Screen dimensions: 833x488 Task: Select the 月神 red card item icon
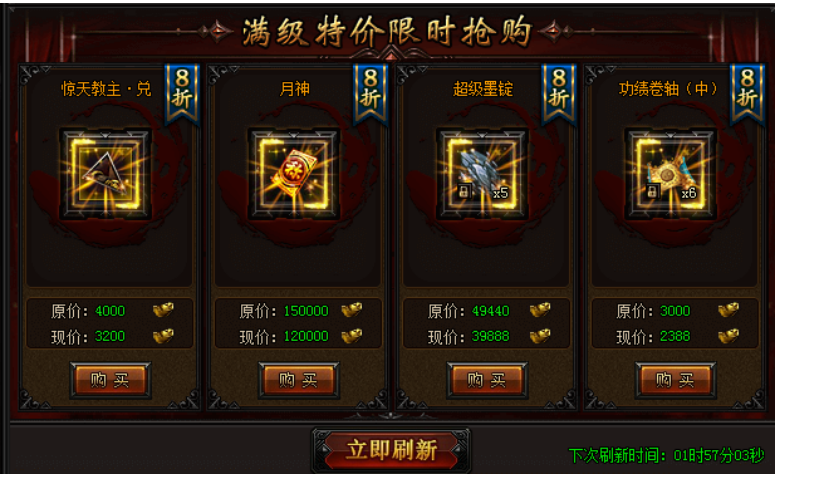click(294, 174)
